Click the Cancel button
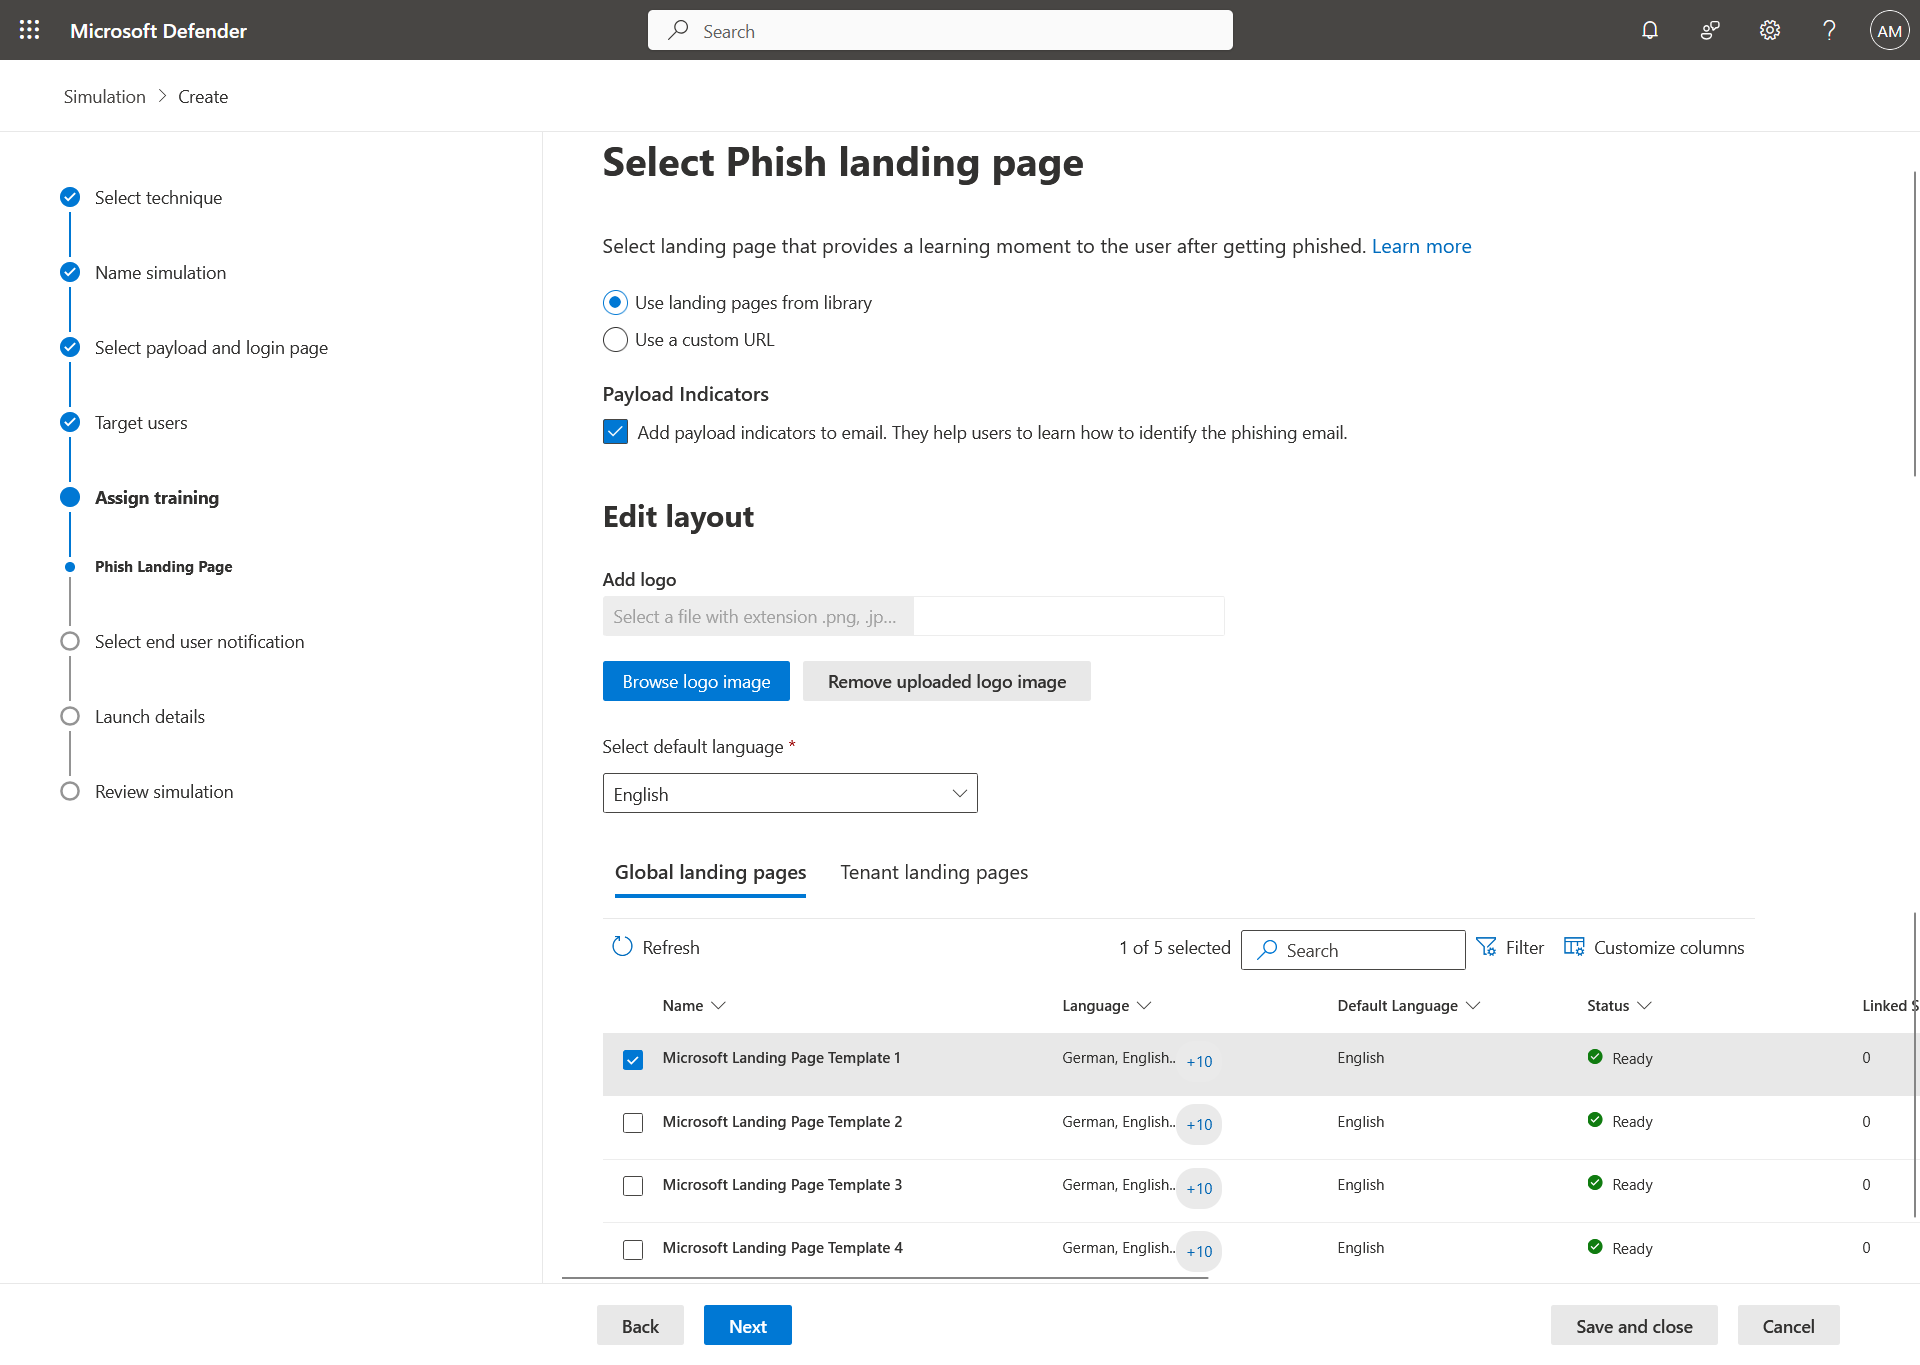1920x1365 pixels. pos(1788,1325)
